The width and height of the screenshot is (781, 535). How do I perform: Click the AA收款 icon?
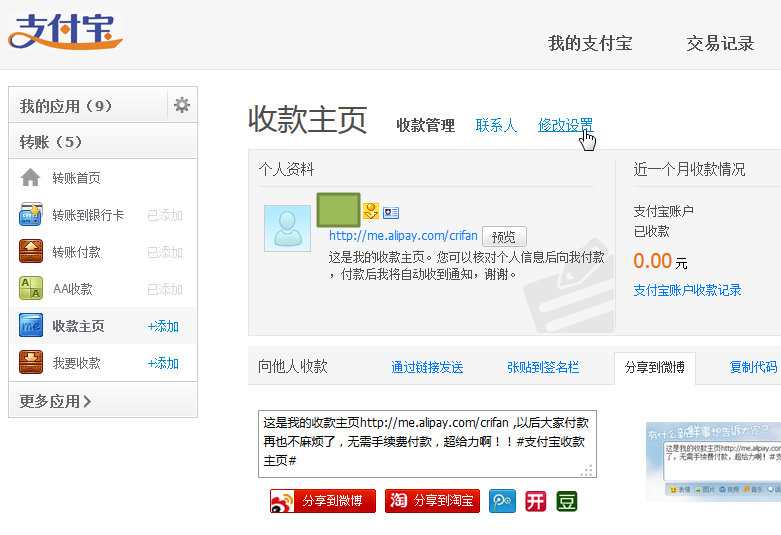pos(30,288)
